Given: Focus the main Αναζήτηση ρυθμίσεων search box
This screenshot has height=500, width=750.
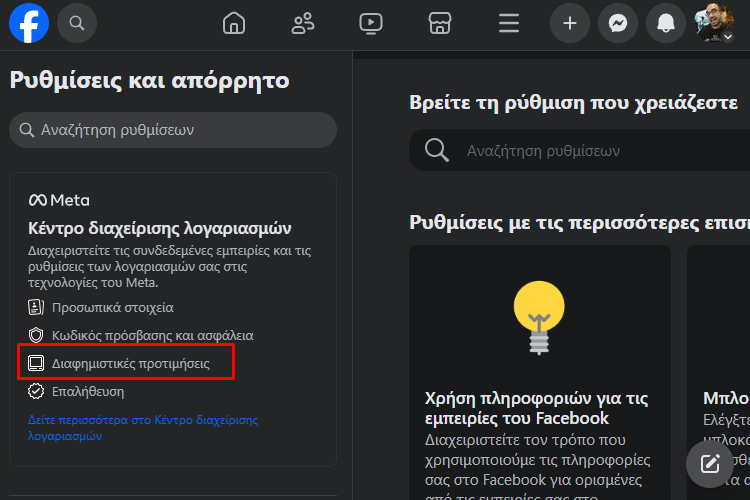Looking at the screenshot, I should coord(579,150).
